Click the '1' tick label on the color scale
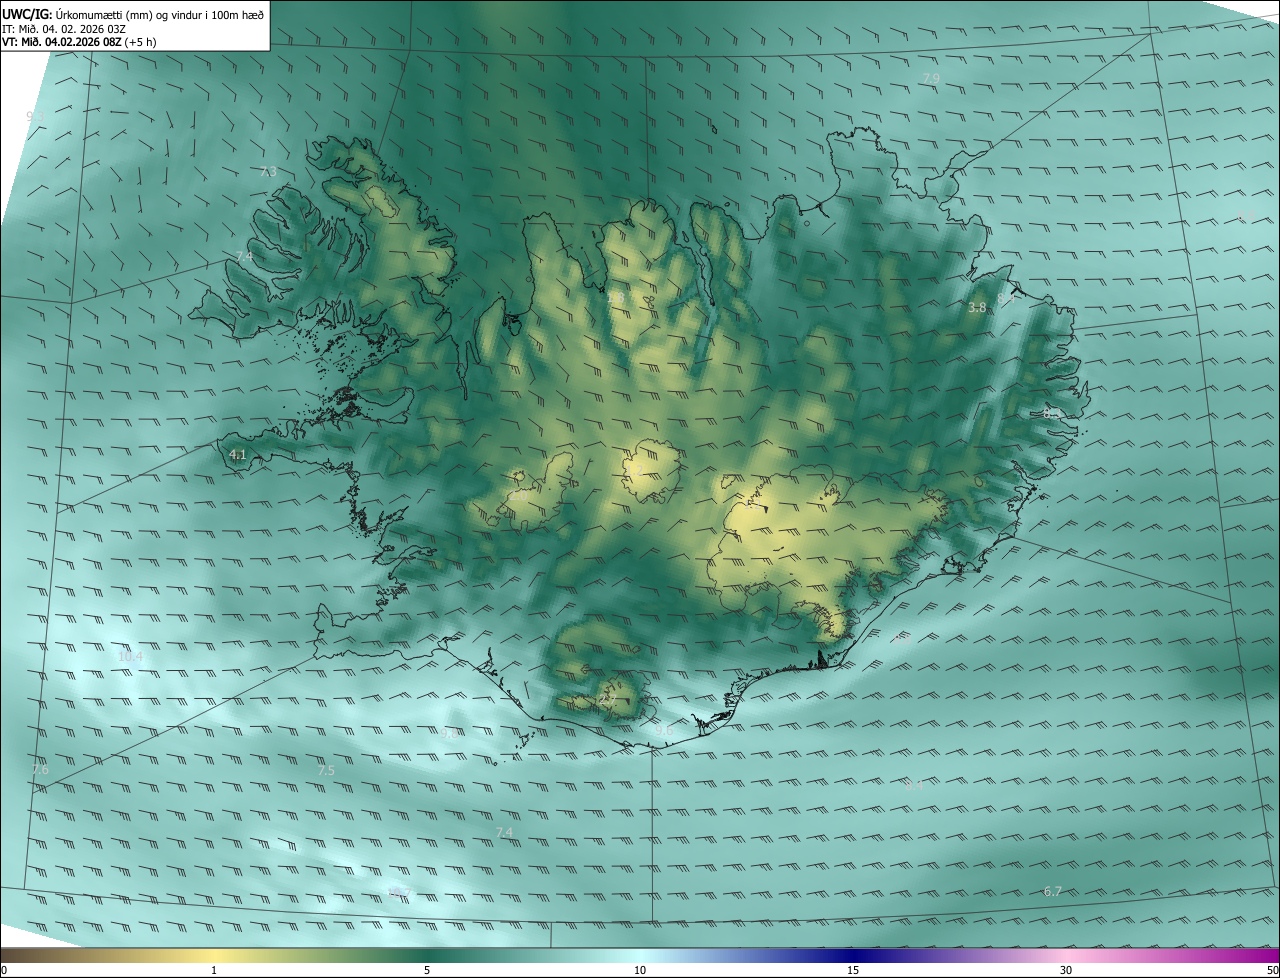Viewport: 1280px width, 978px height. pyautogui.click(x=214, y=970)
